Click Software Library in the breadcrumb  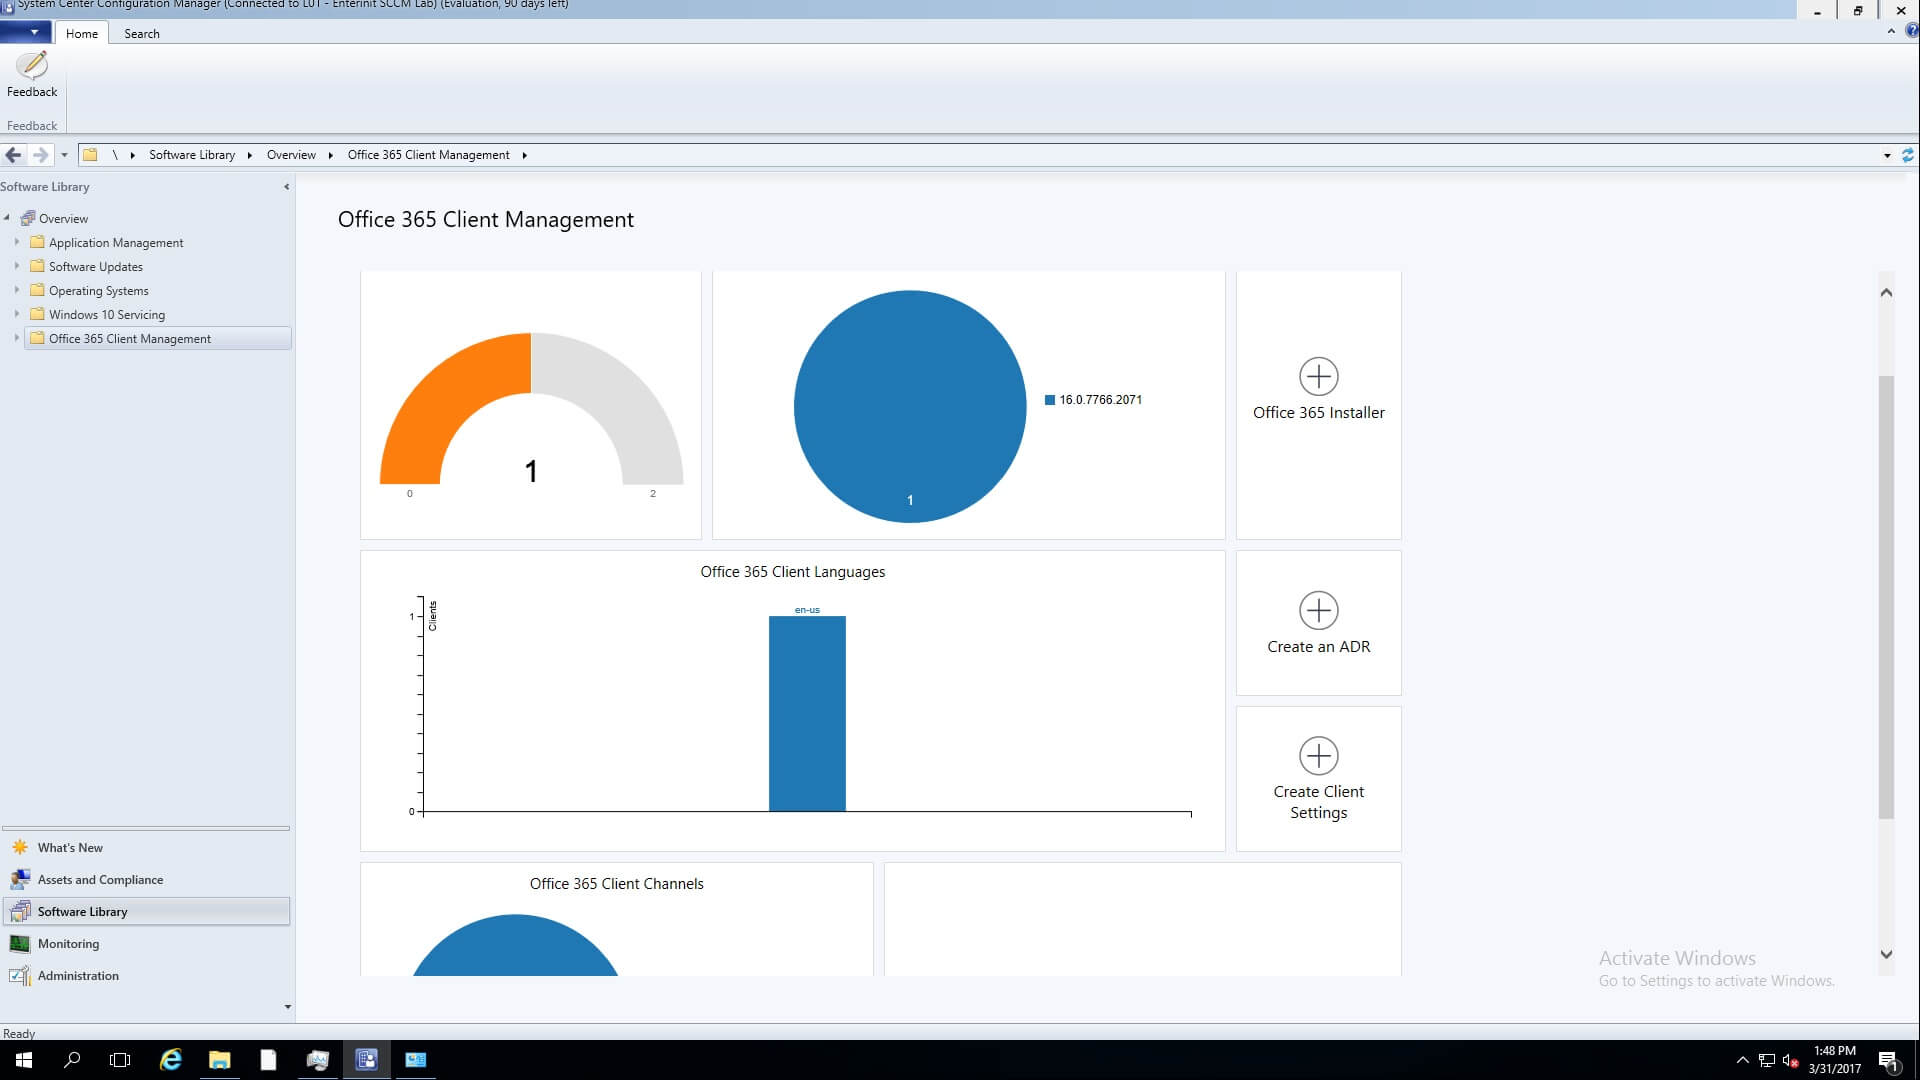pos(192,155)
